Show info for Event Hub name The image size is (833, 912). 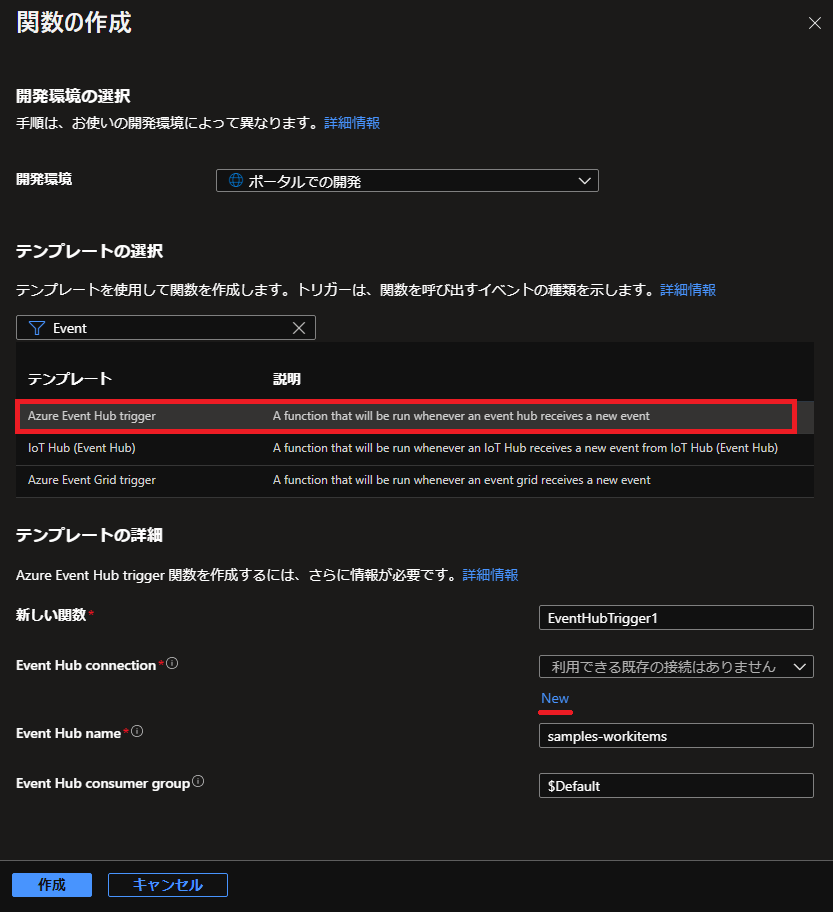(x=137, y=731)
